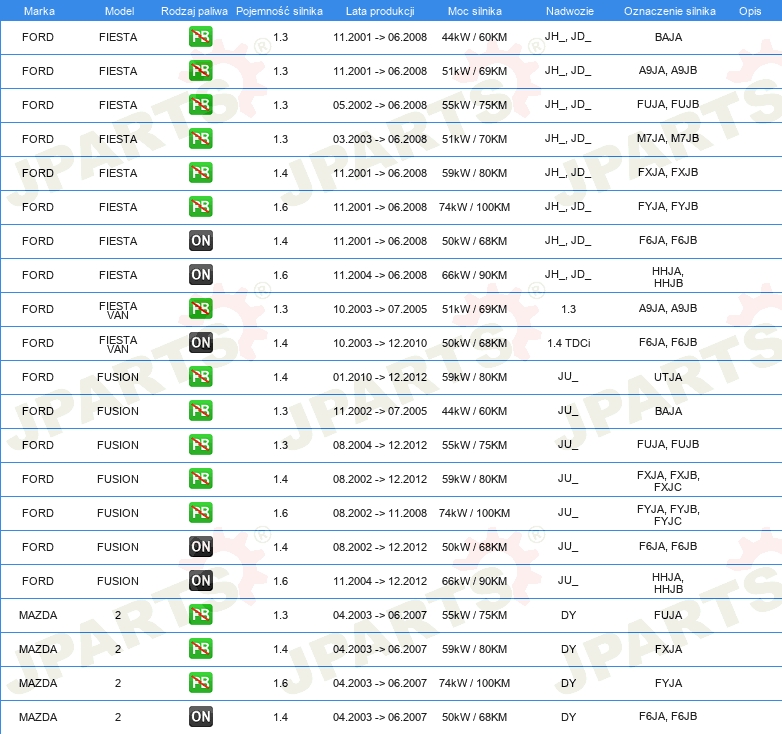Select date range 03.2003 -> 06.2008
782x734 pixels.
point(380,139)
